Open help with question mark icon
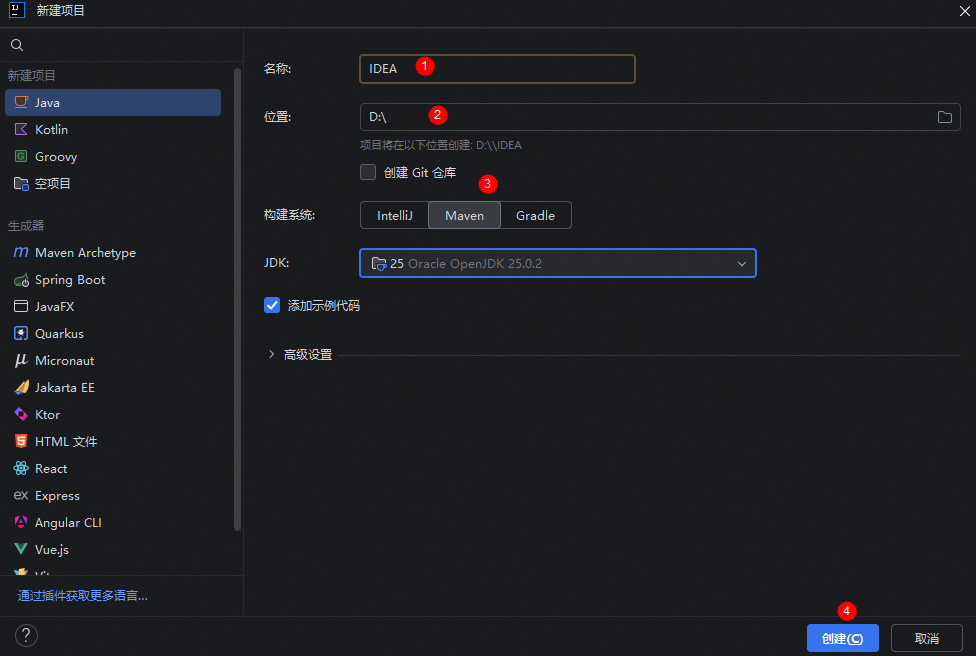This screenshot has width=976, height=656. [26, 635]
